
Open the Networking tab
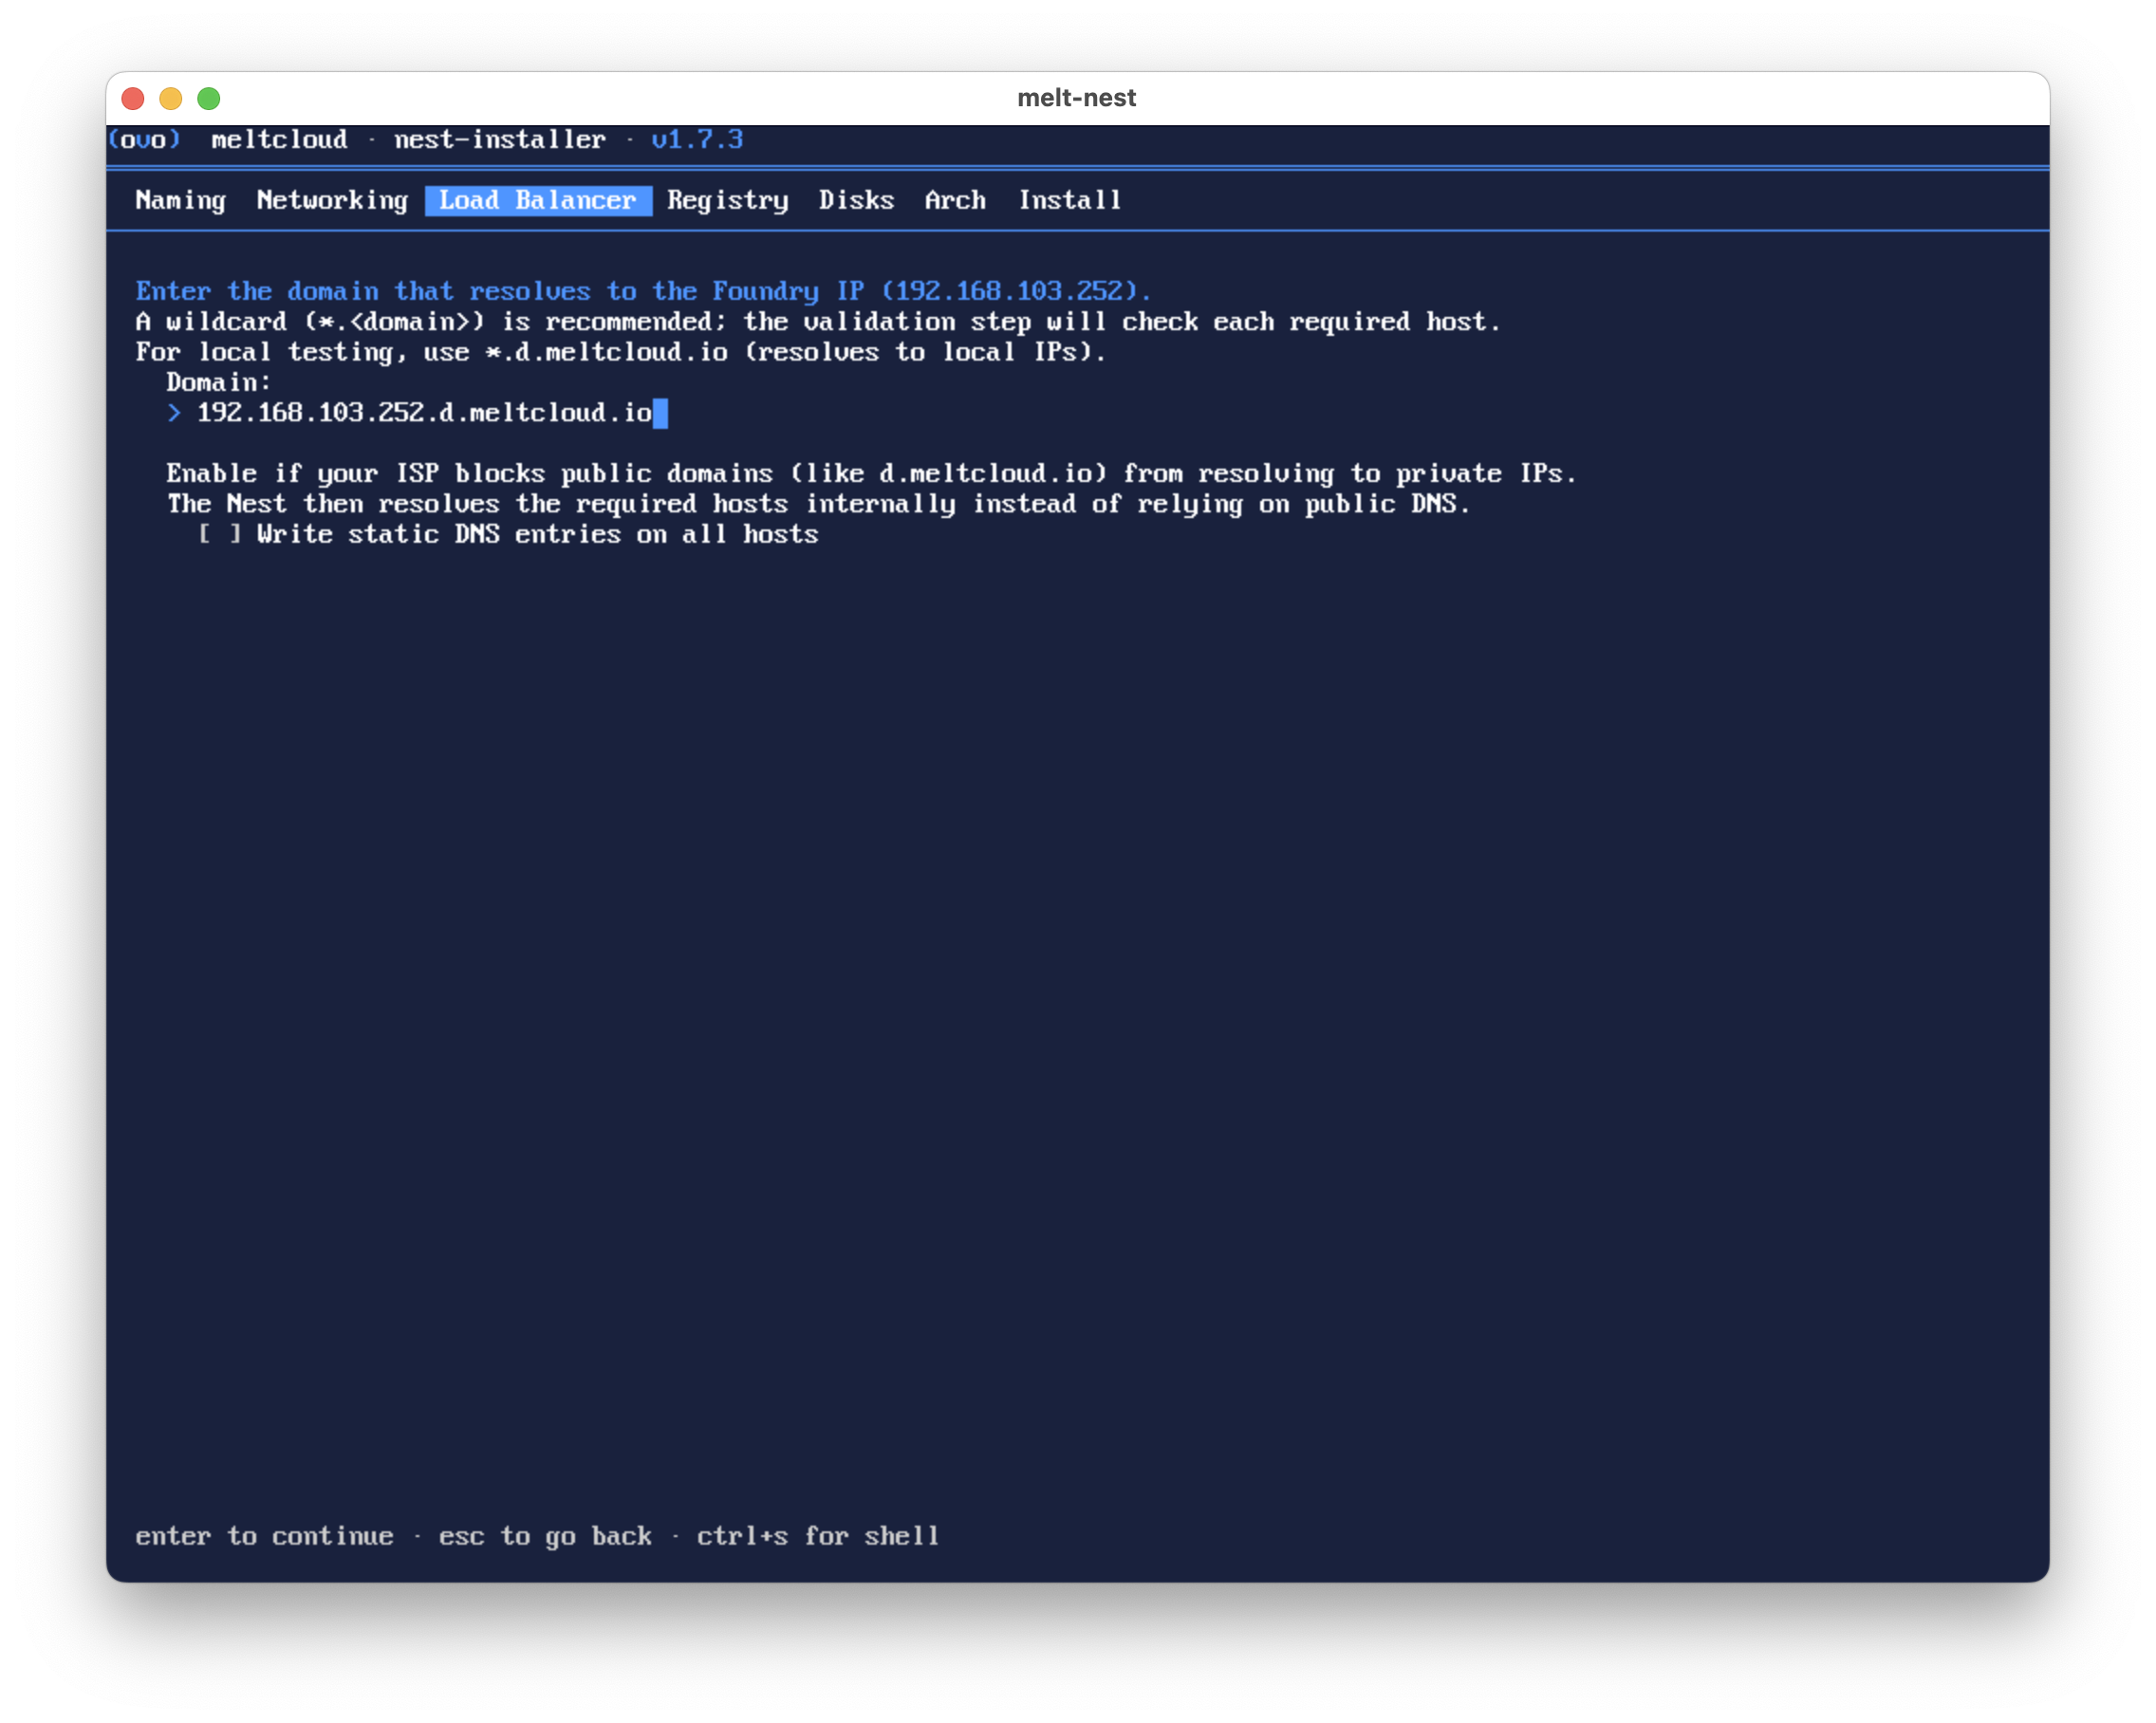(x=332, y=201)
